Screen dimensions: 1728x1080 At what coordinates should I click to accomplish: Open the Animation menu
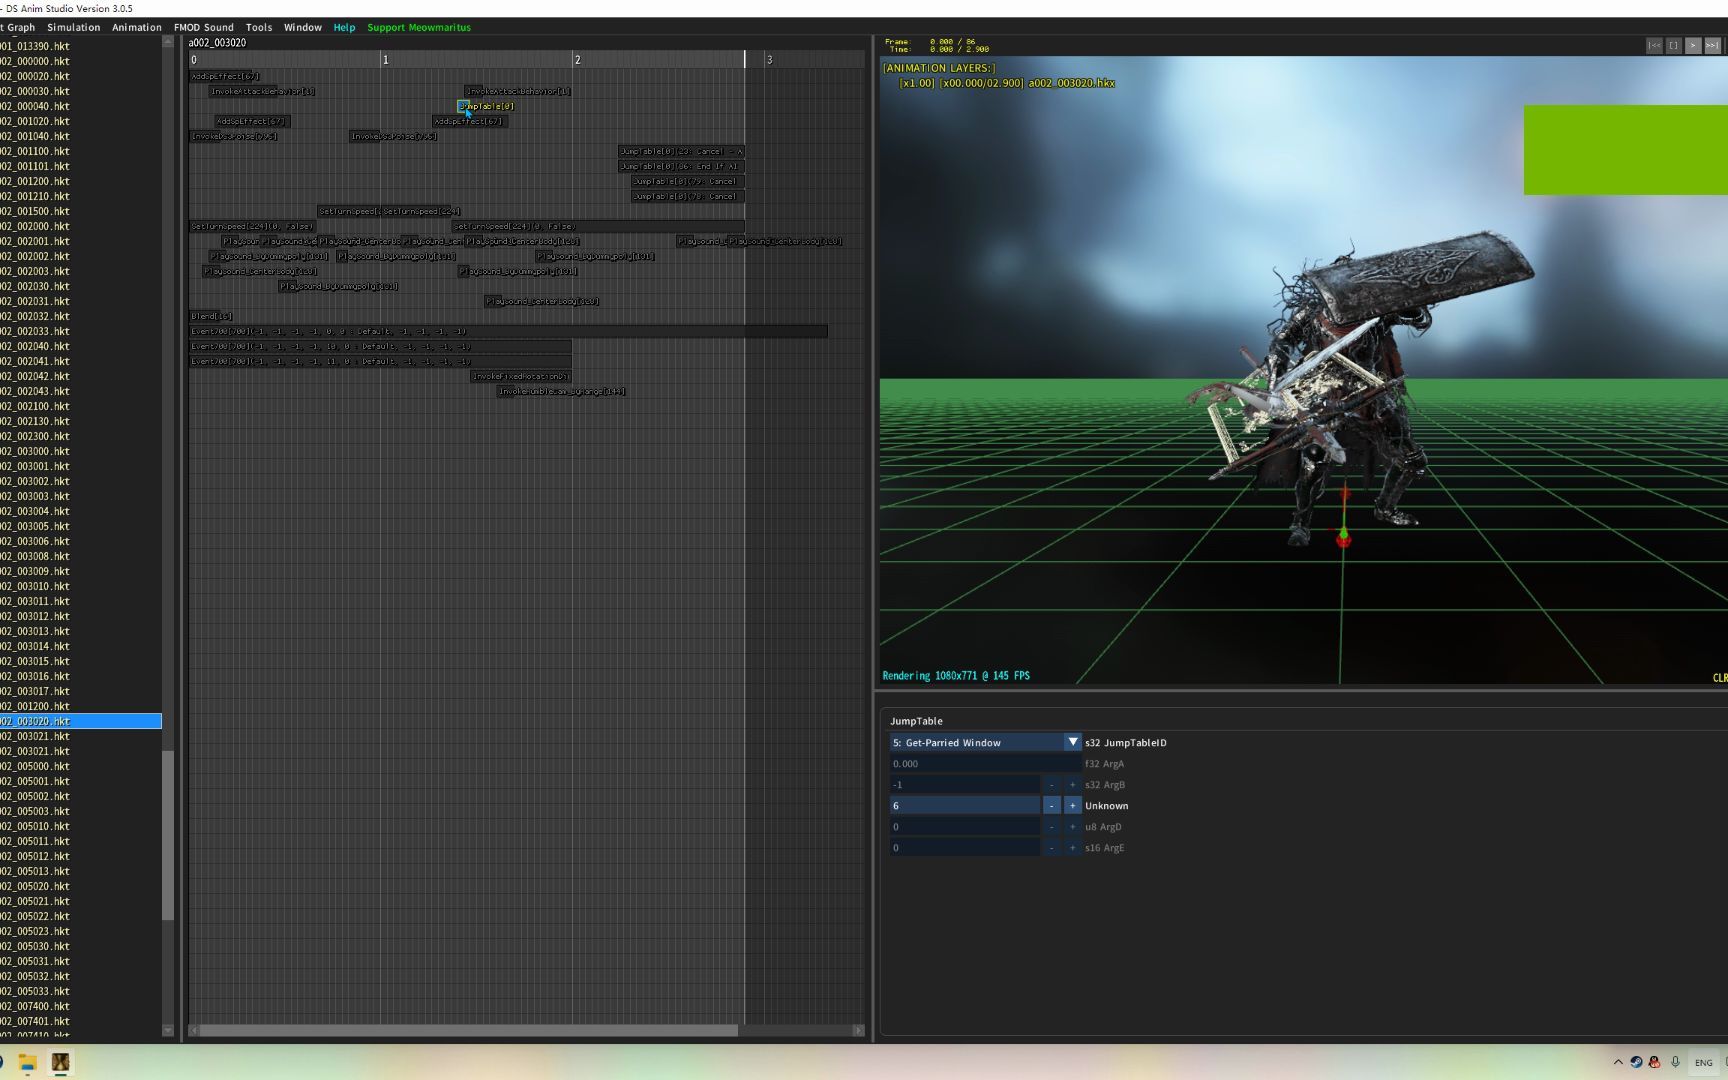tap(137, 27)
